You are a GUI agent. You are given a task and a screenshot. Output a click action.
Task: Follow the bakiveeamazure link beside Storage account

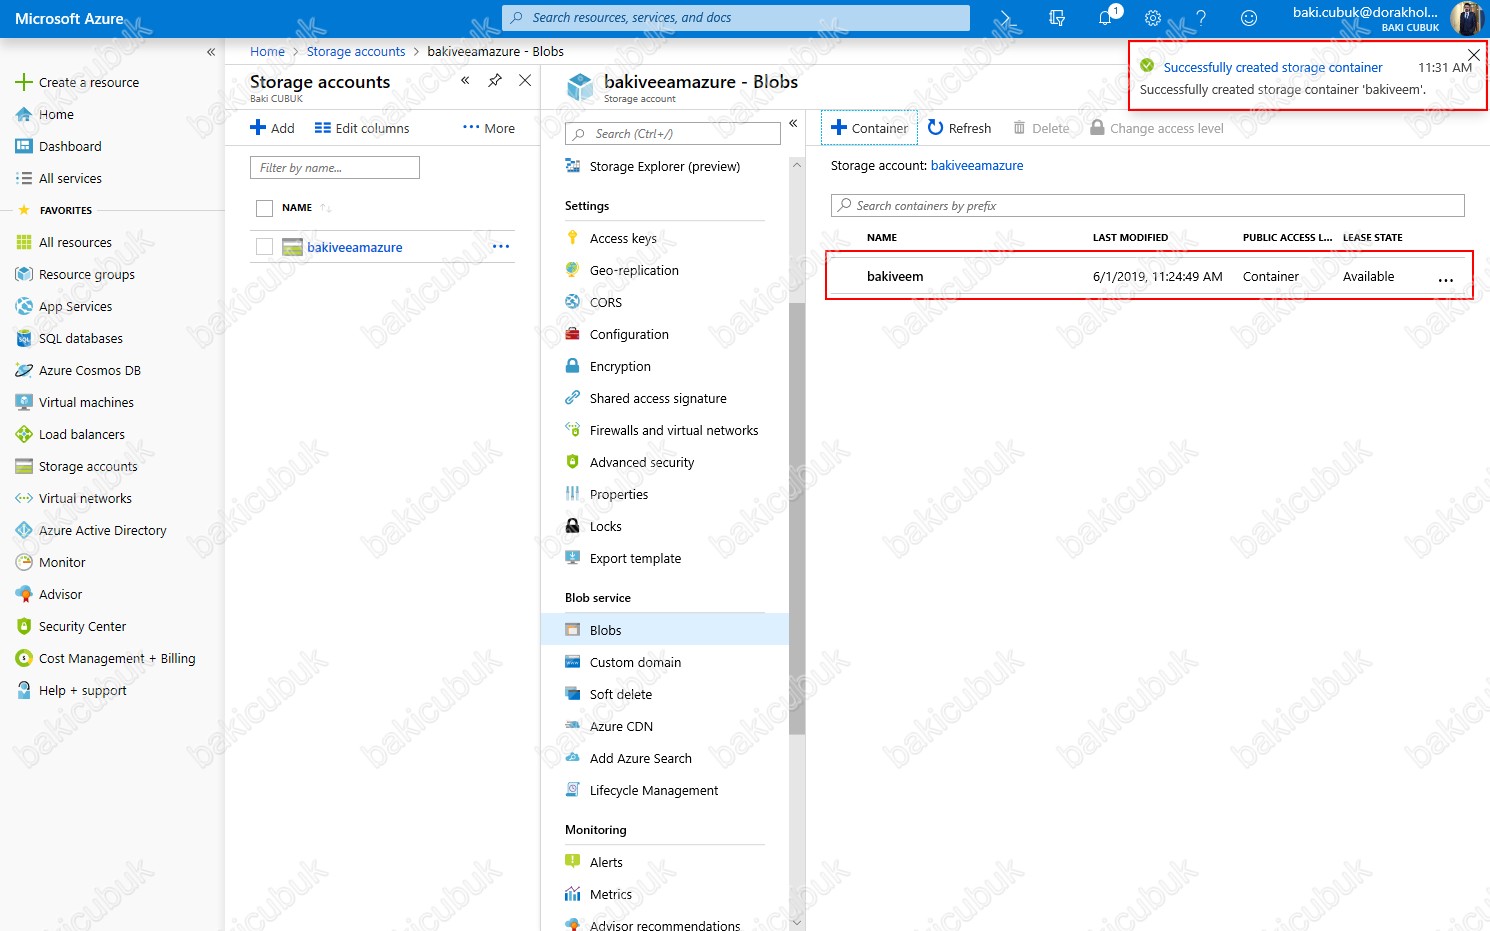coord(977,166)
